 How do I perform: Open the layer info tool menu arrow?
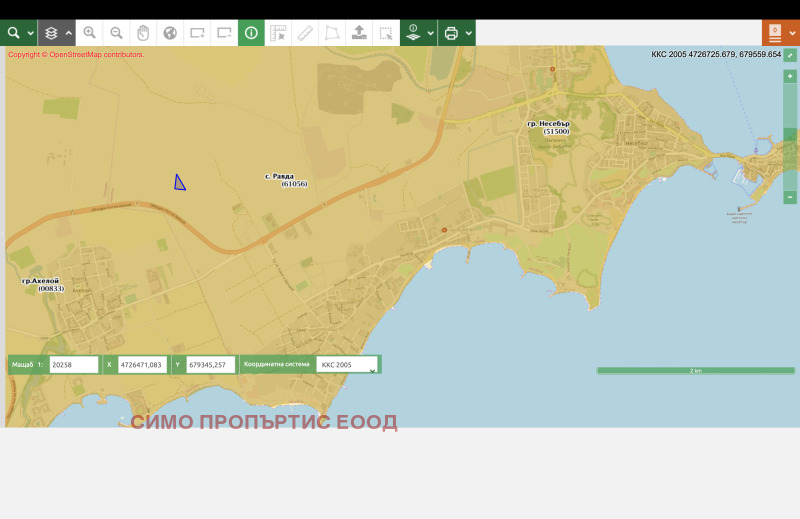pos(430,33)
